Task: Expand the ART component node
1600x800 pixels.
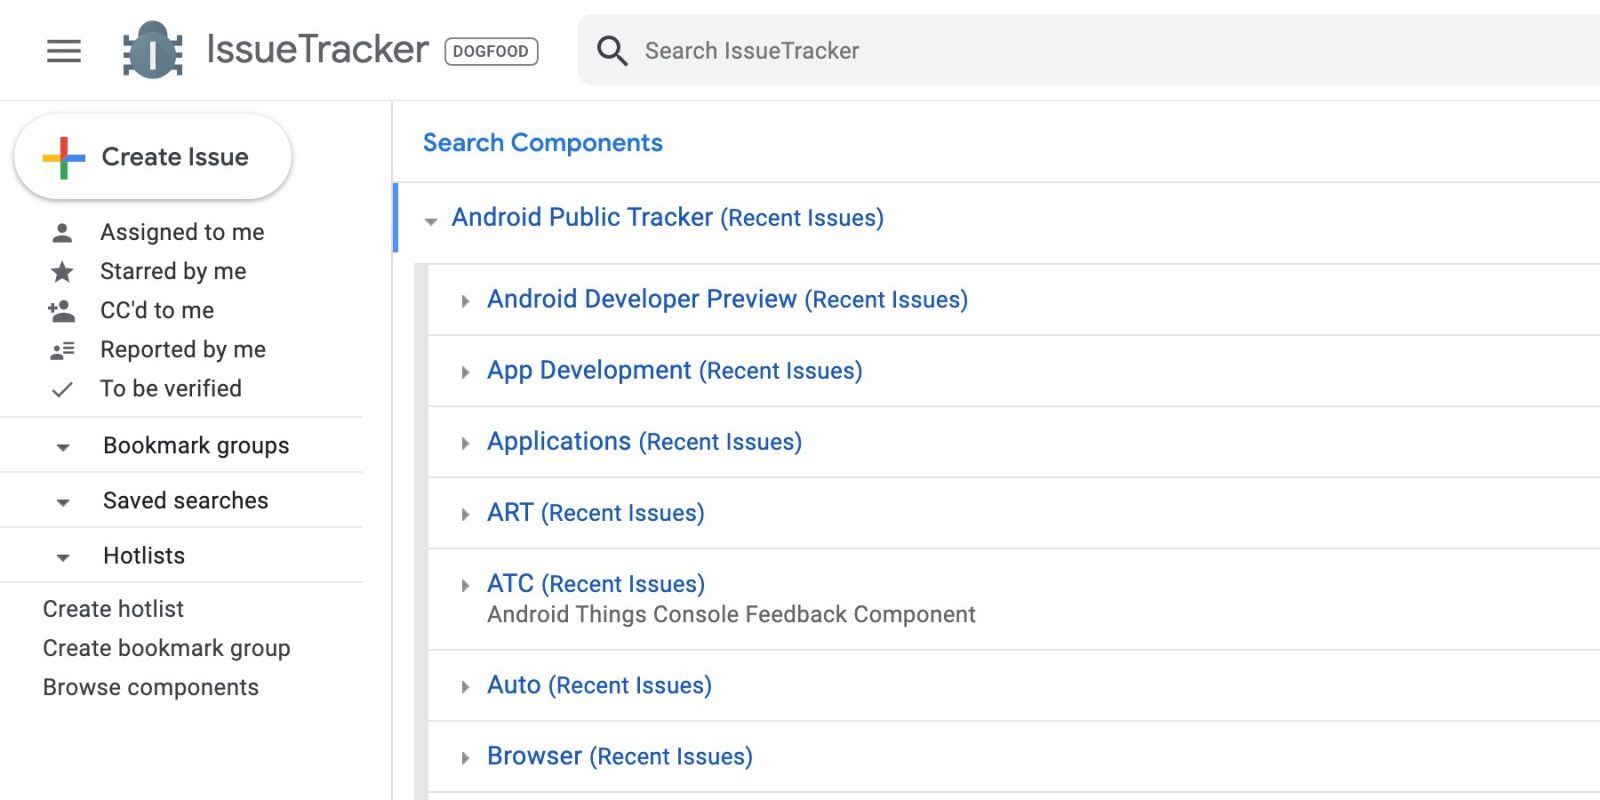Action: [465, 515]
